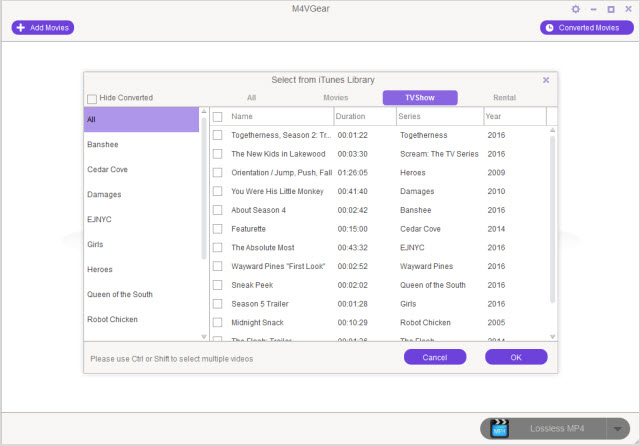This screenshot has height=446, width=640.
Task: Check the Featurette row checkbox
Action: (218, 229)
